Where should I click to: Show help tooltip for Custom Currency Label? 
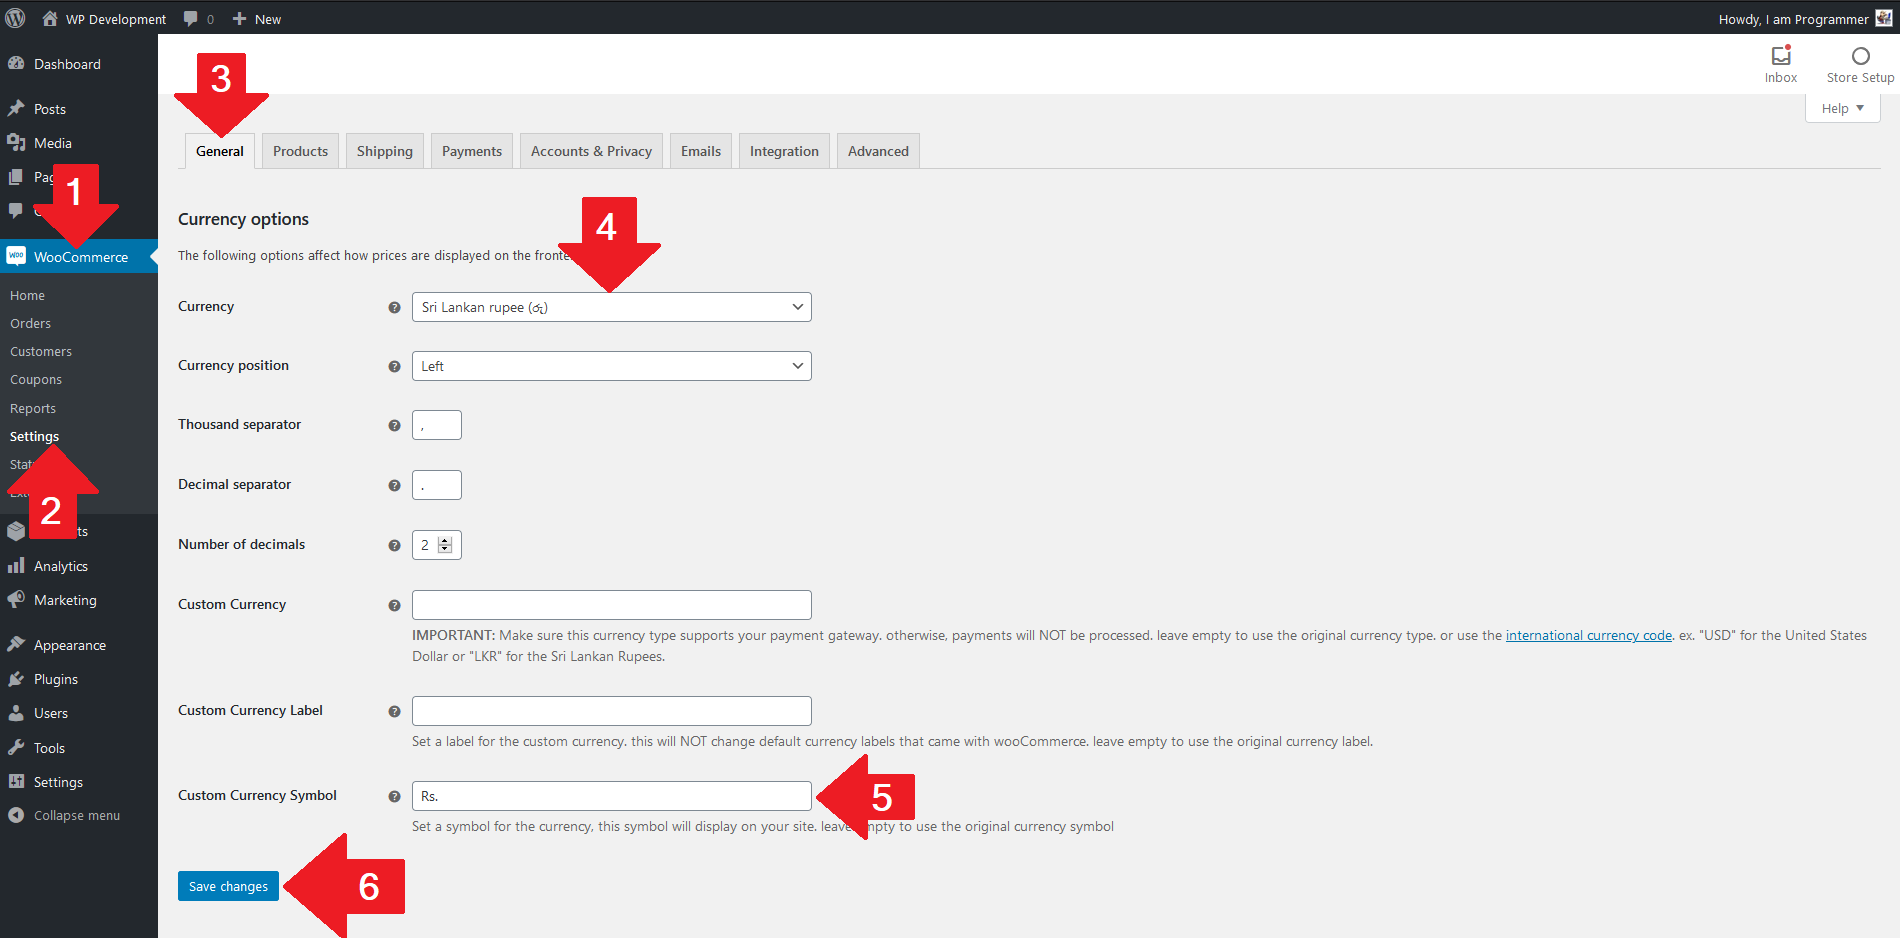click(x=394, y=711)
